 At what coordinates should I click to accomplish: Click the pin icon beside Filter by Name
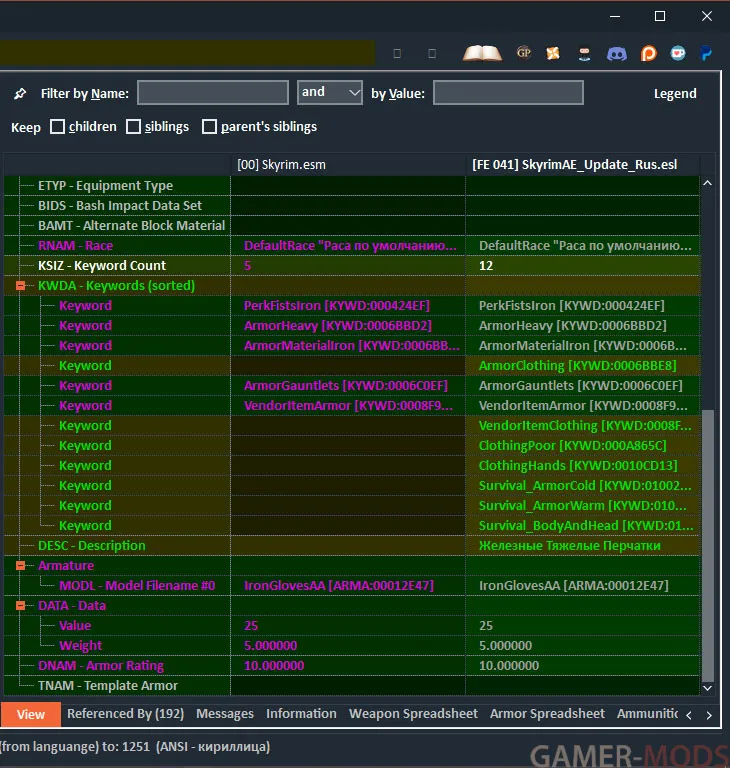pos(20,94)
